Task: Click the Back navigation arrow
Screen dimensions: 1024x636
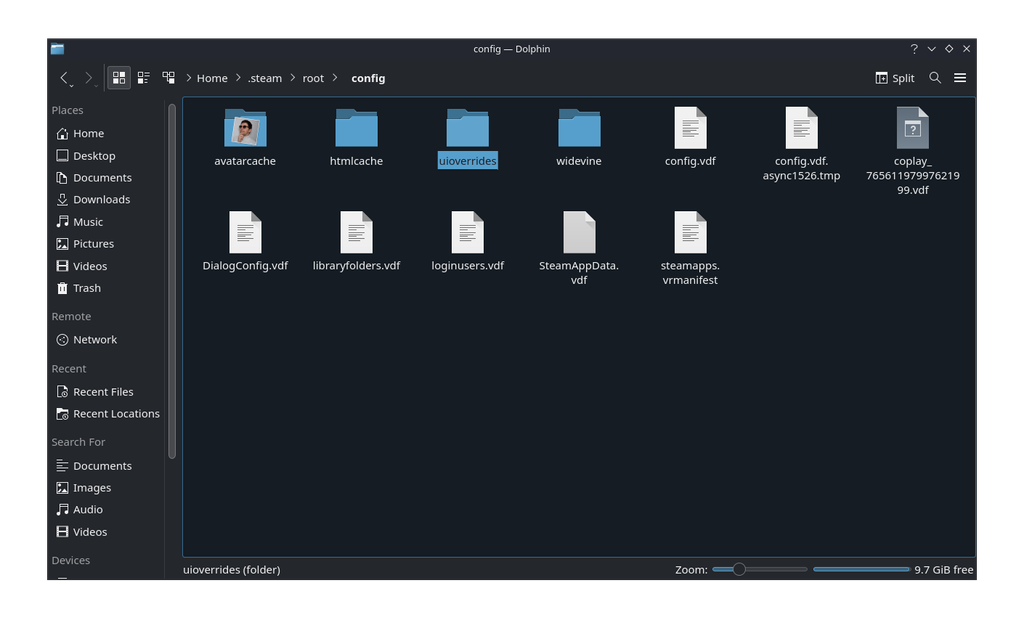Action: point(64,77)
